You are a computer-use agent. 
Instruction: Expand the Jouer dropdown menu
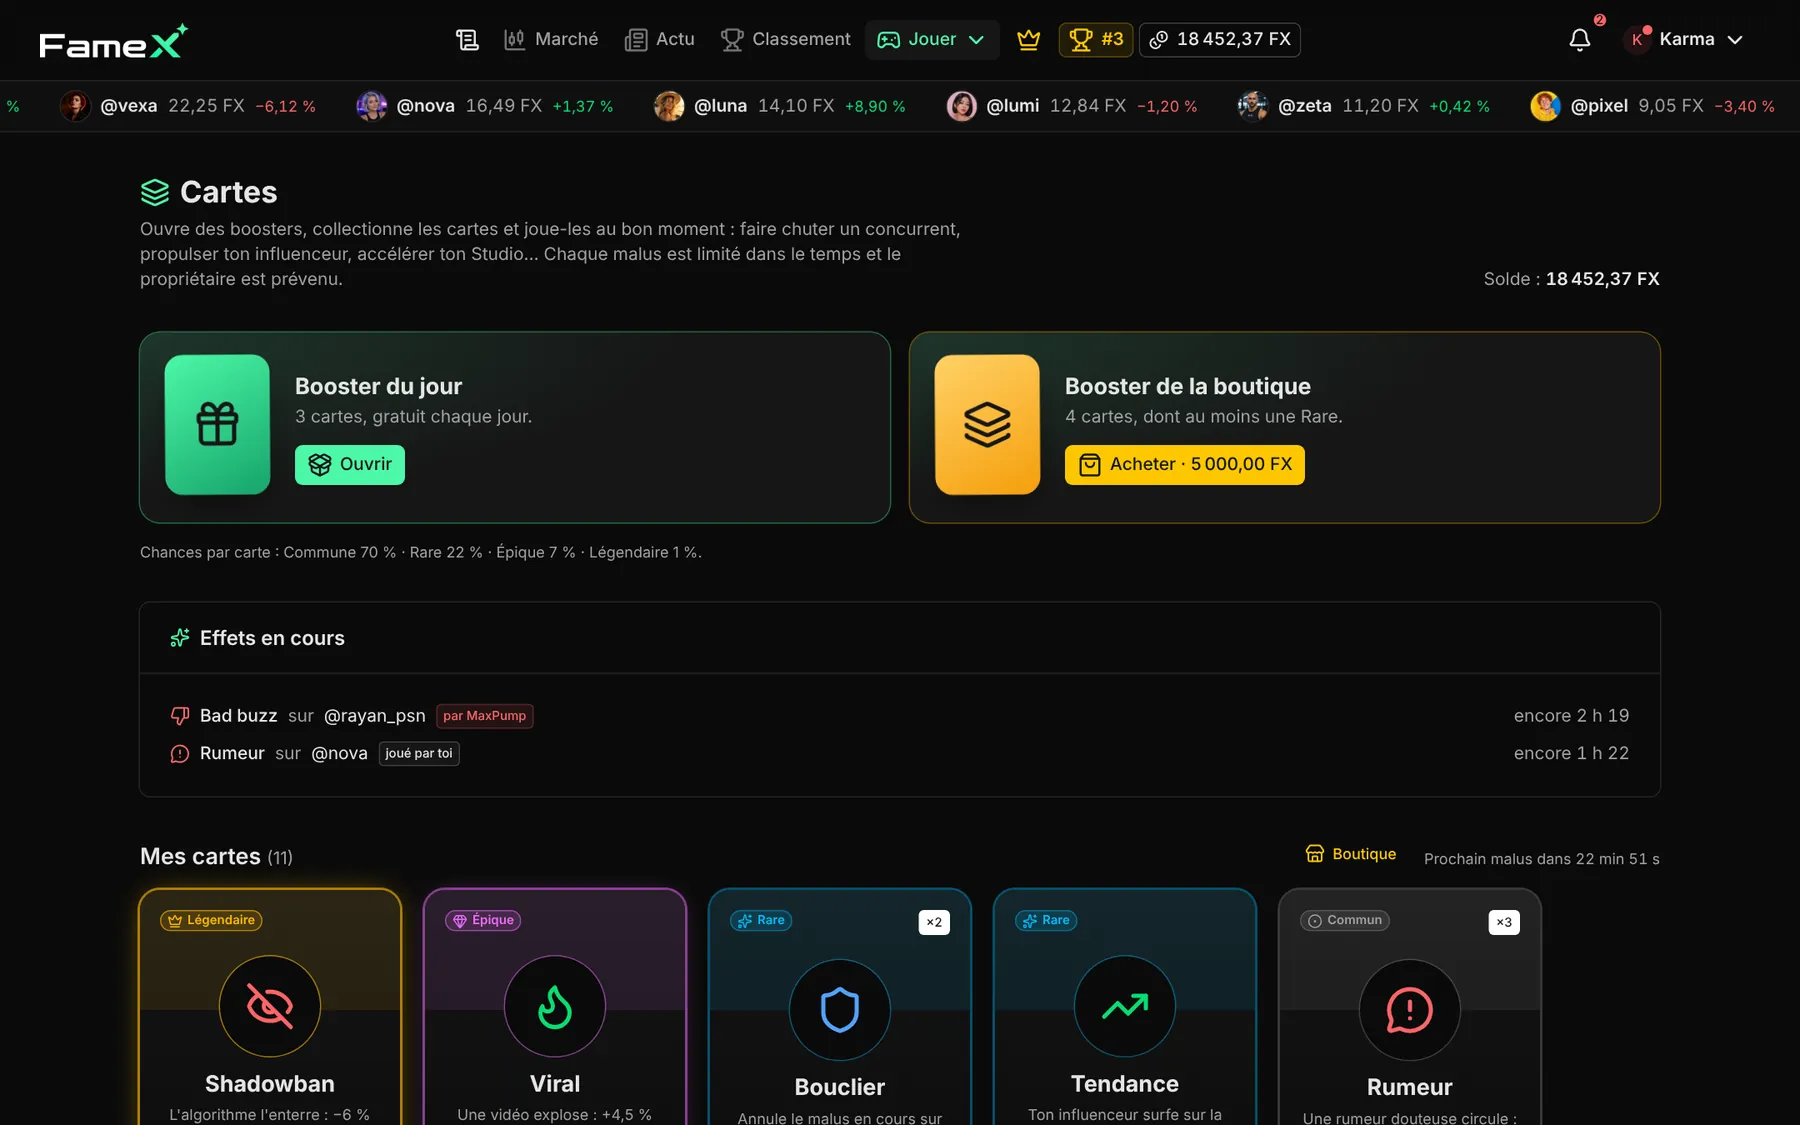pyautogui.click(x=931, y=40)
